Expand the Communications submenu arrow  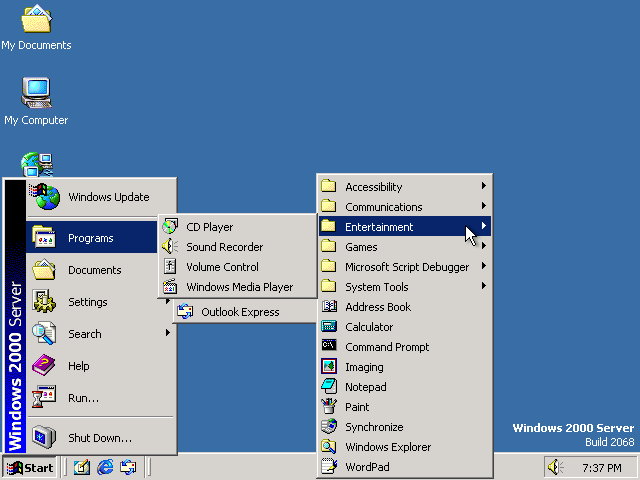(484, 206)
